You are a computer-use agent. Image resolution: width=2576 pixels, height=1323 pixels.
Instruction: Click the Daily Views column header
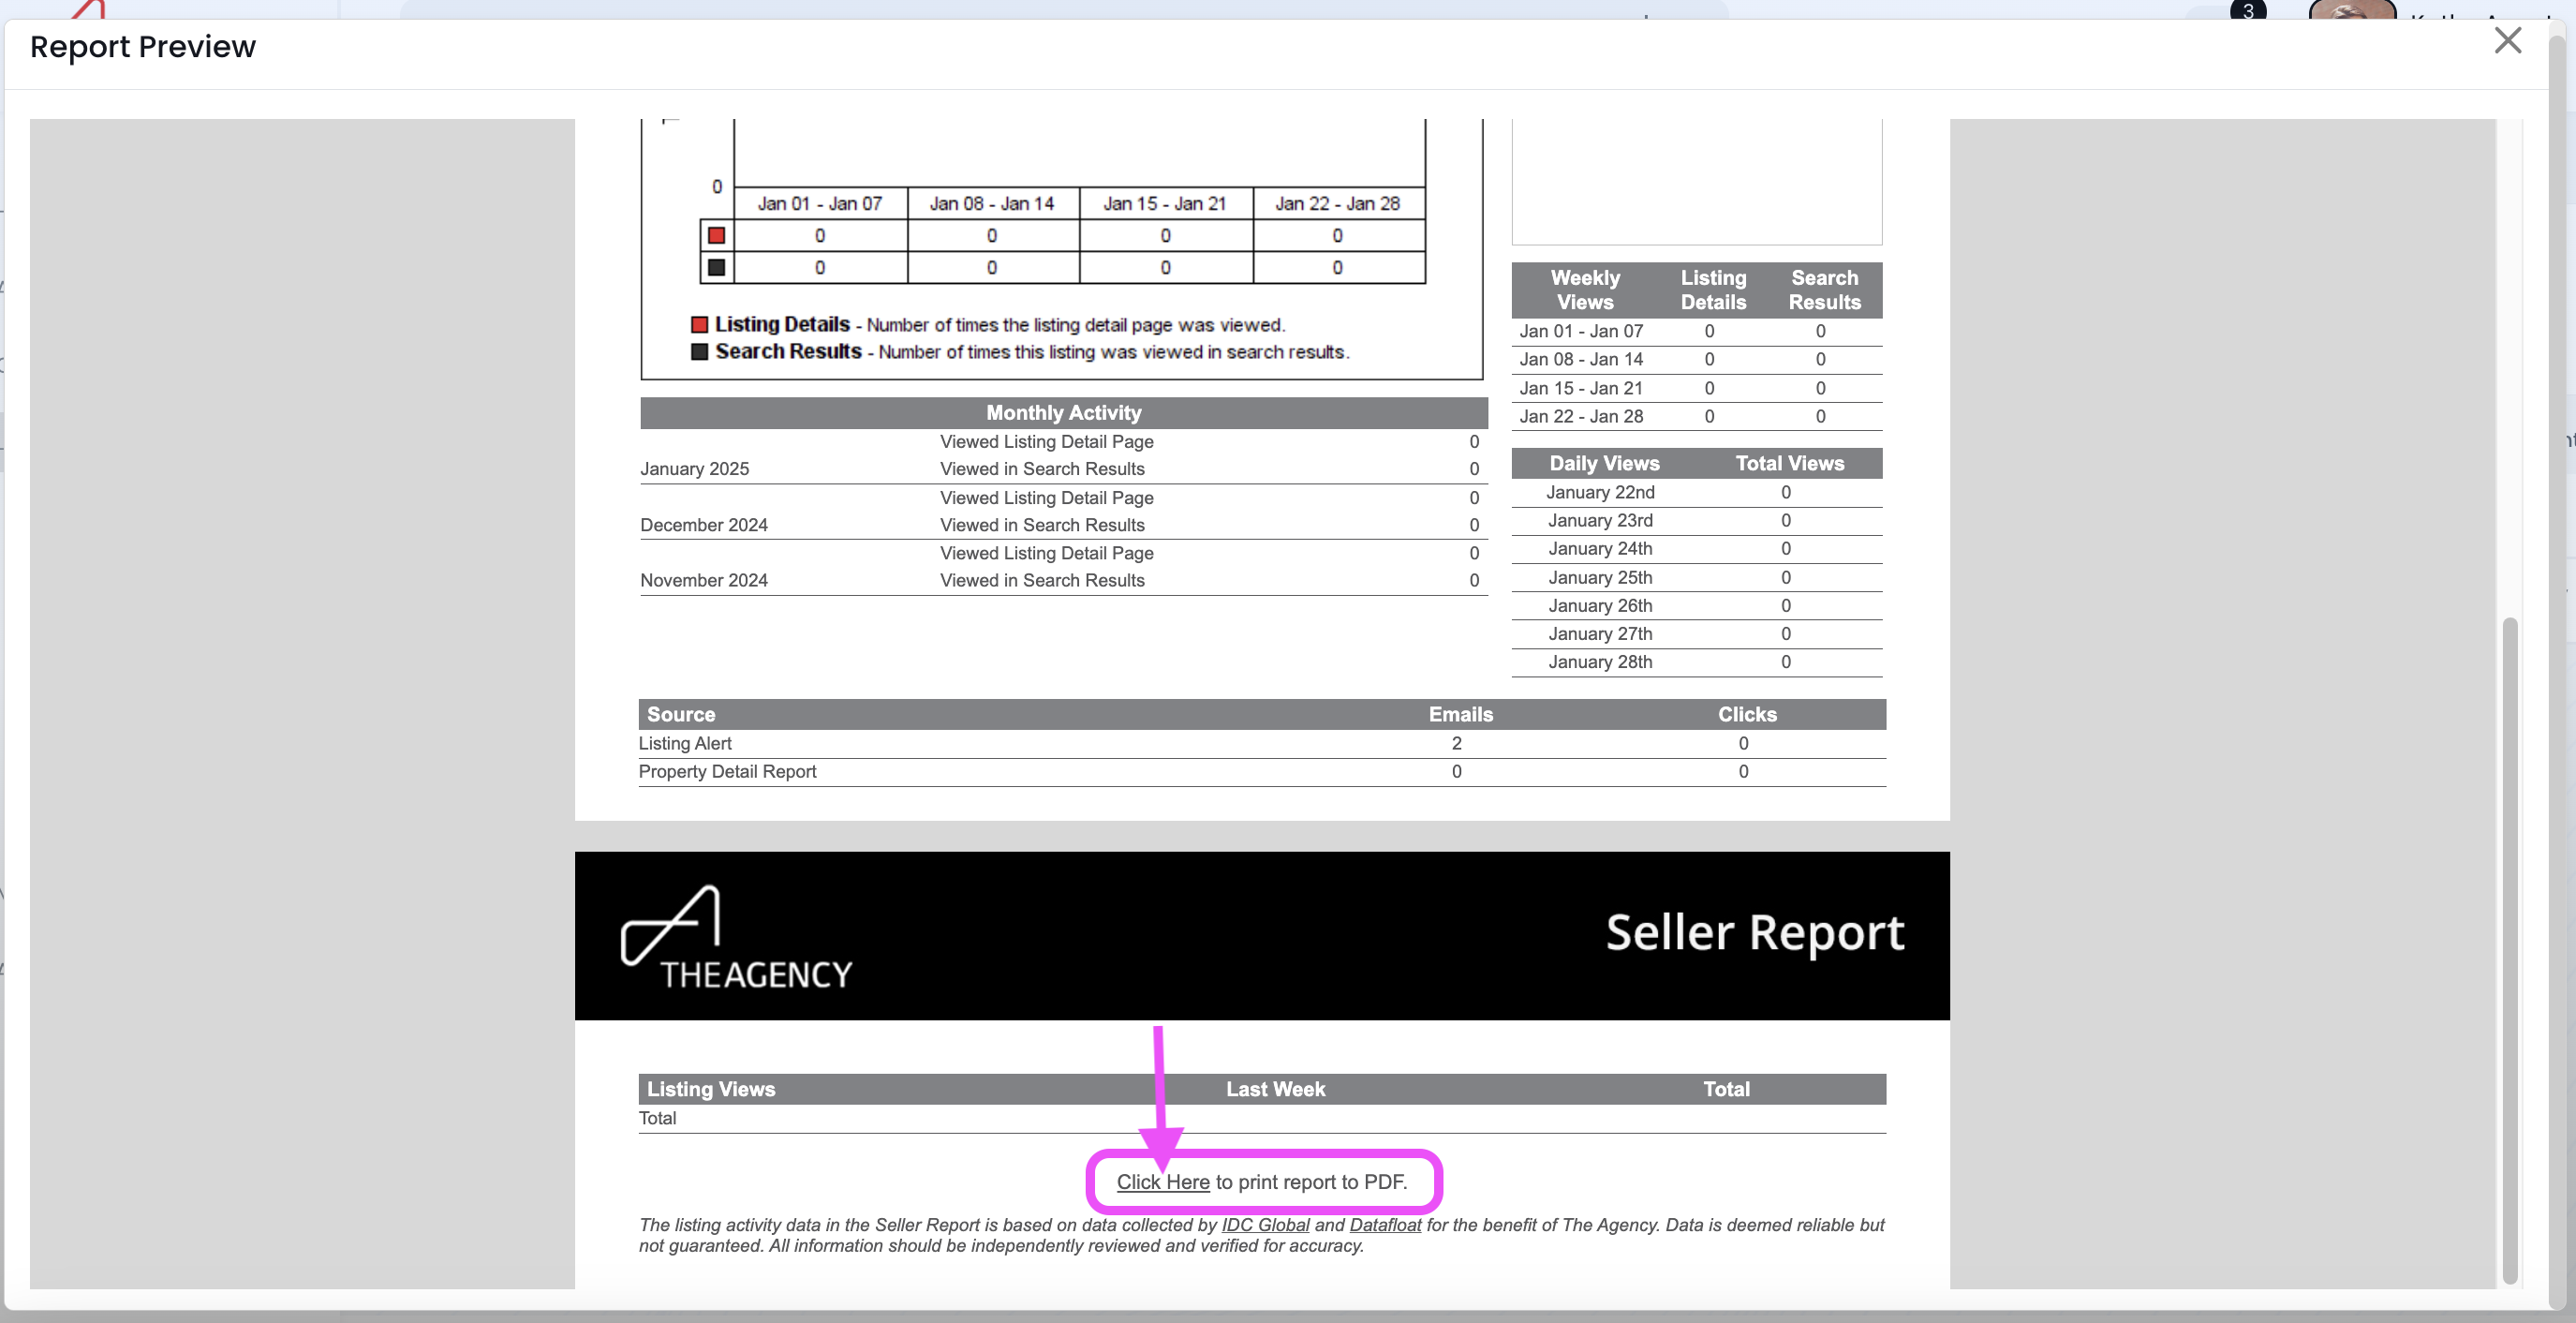point(1604,464)
